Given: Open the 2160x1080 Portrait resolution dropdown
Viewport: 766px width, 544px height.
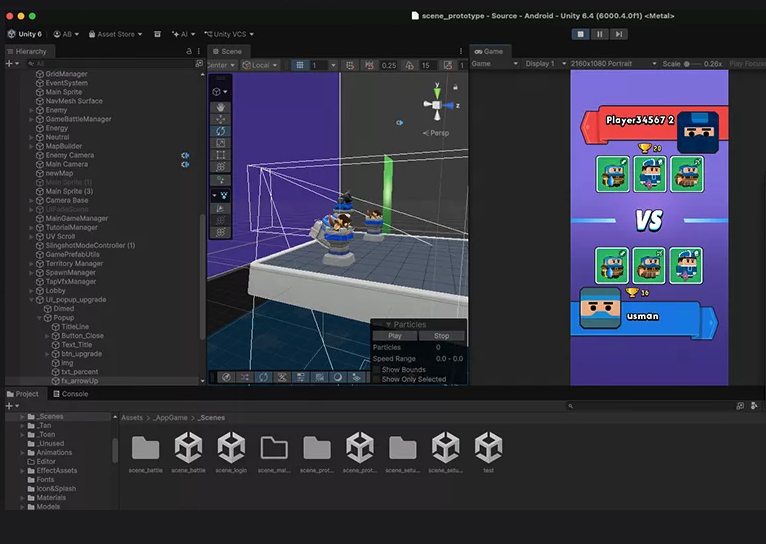Looking at the screenshot, I should [614, 63].
